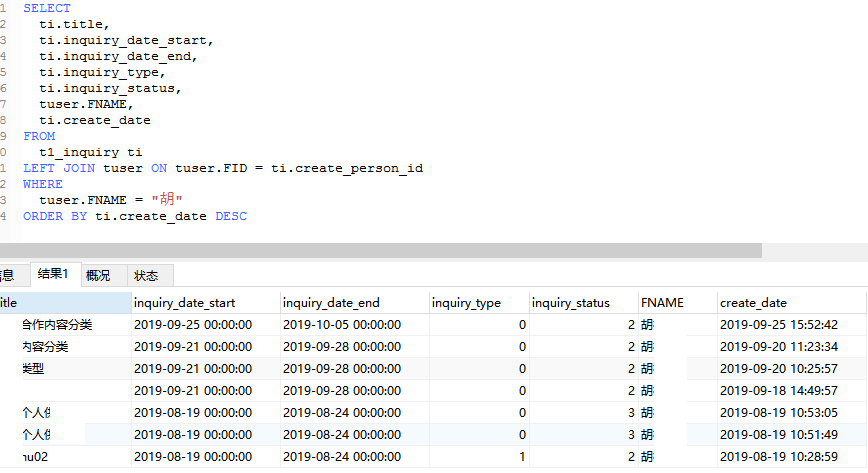
Task: Select cell 2019-09-18 14:49:57
Action: coord(792,390)
